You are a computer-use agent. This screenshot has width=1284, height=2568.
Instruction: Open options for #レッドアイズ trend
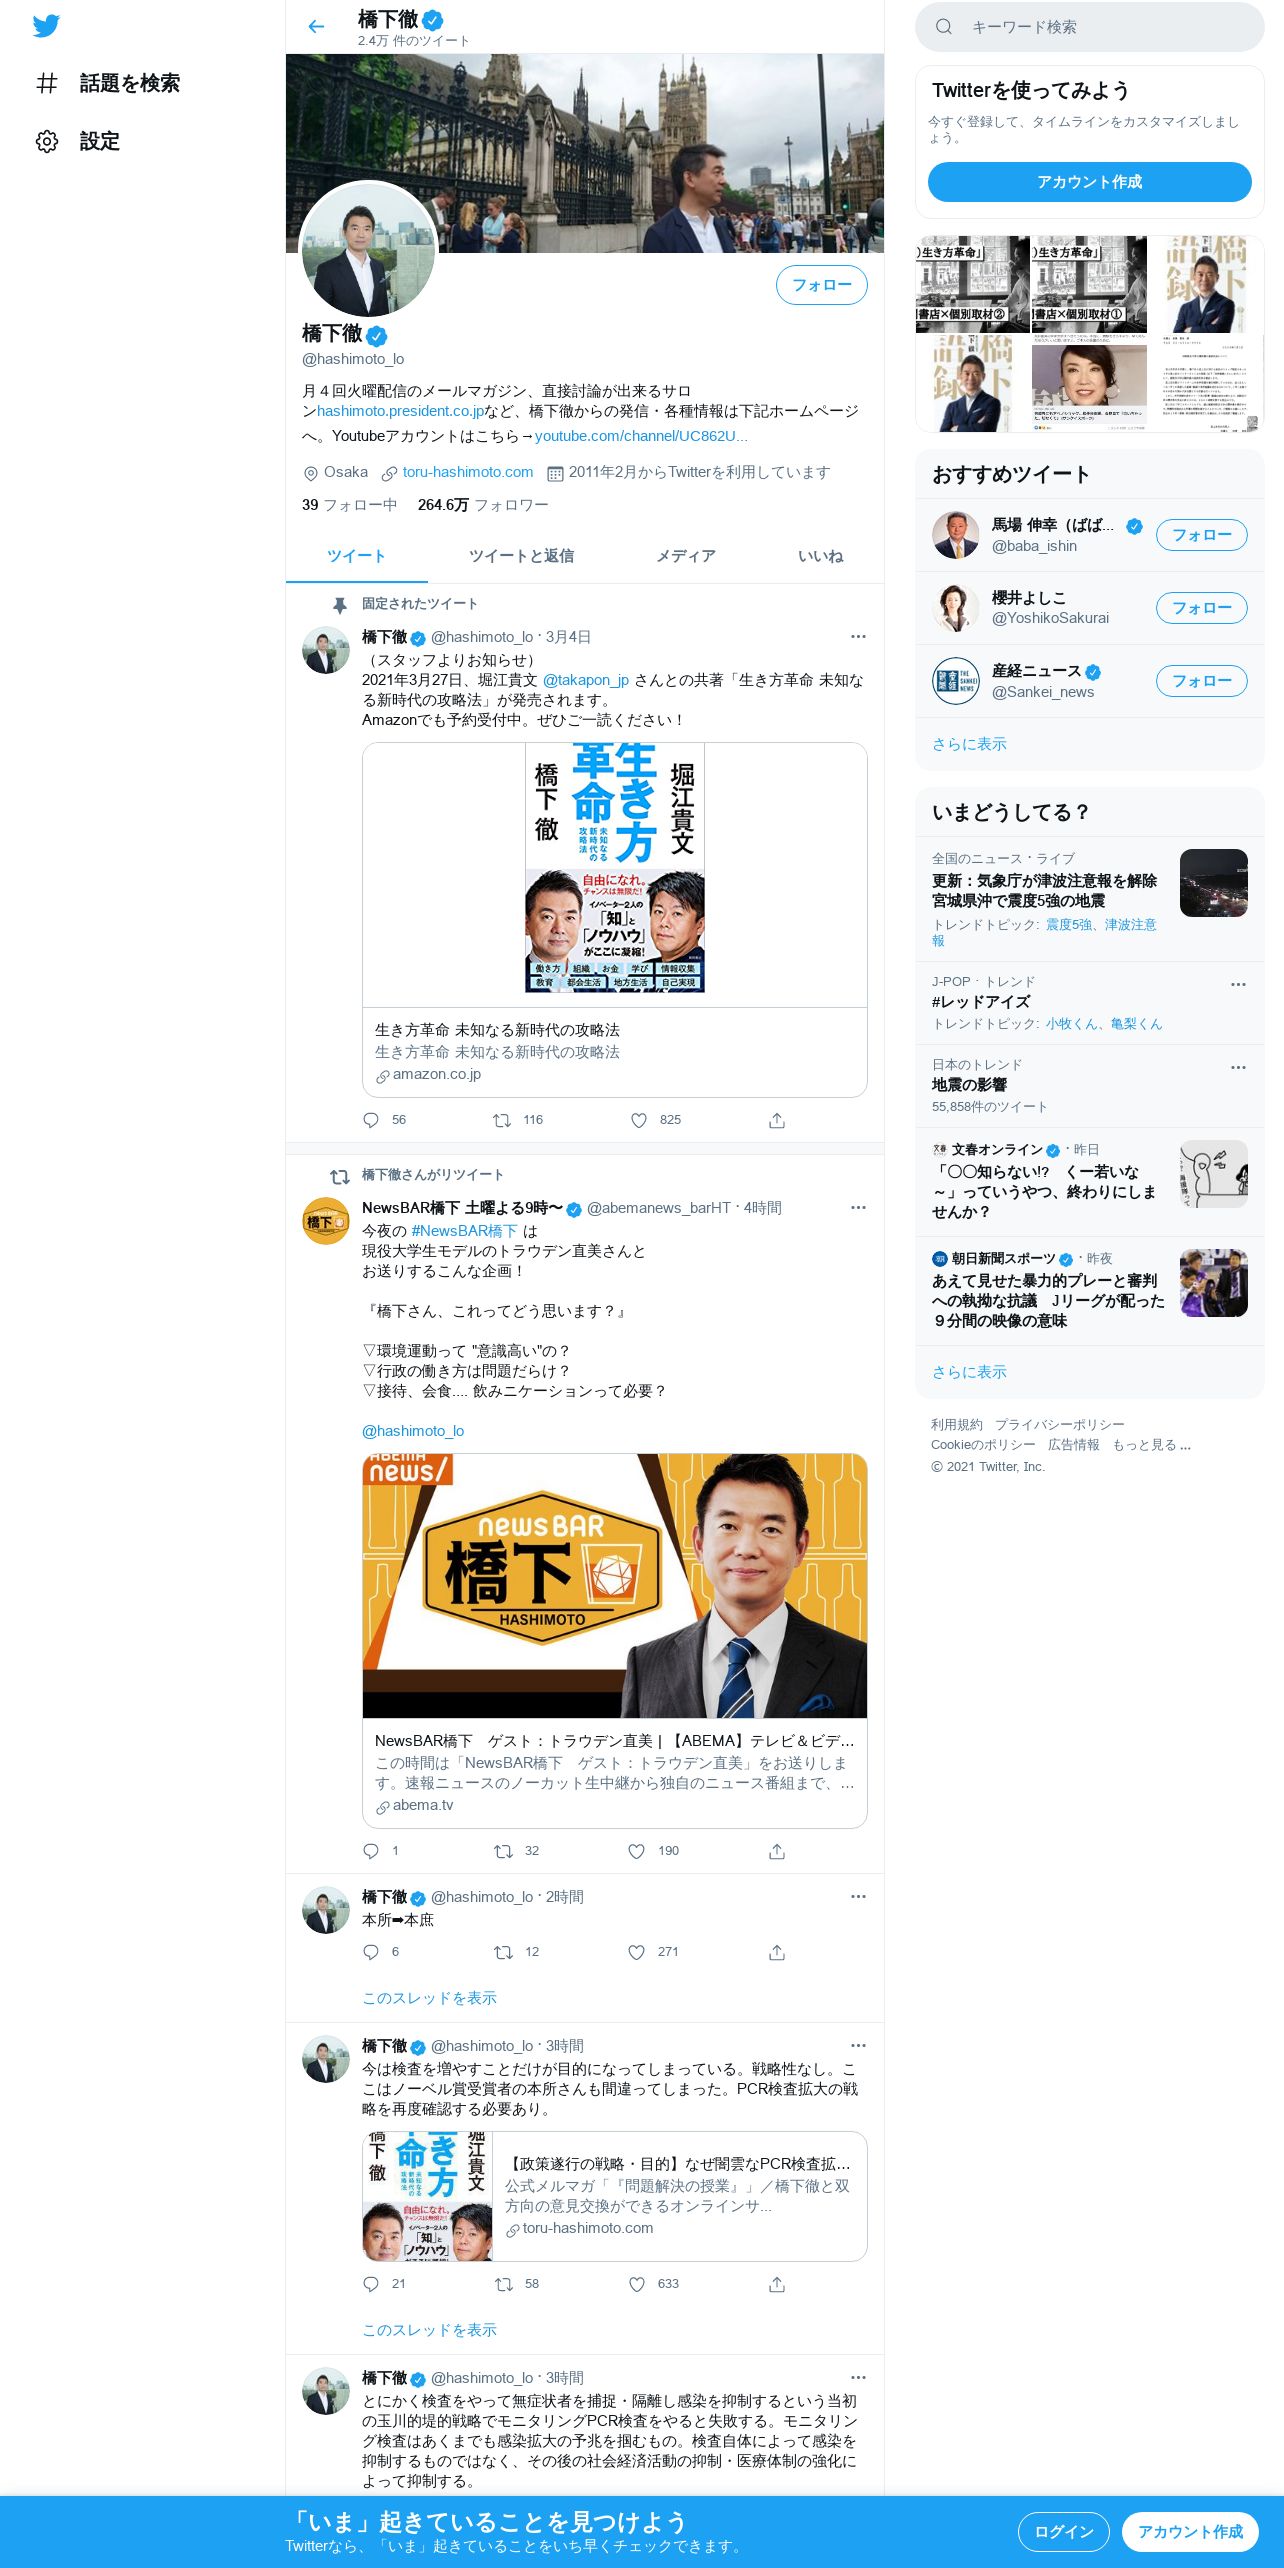point(1238,984)
